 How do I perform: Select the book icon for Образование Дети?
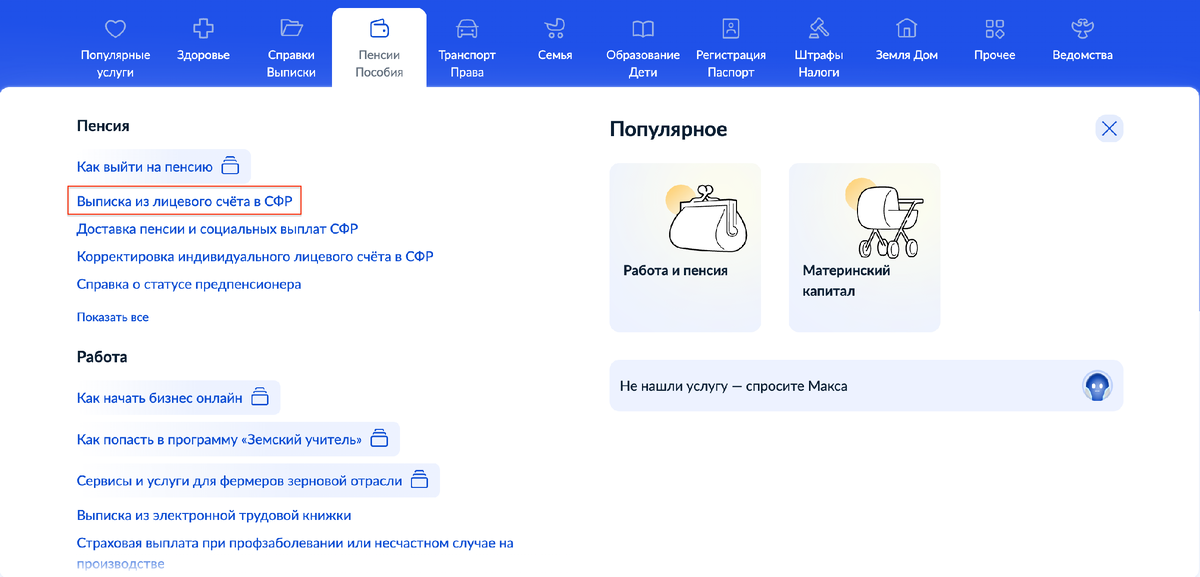(x=642, y=29)
